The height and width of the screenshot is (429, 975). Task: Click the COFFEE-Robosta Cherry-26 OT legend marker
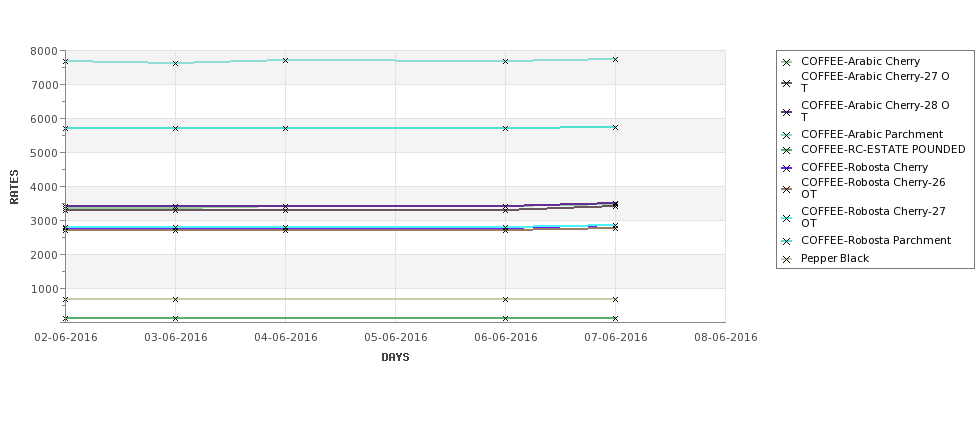pyautogui.click(x=787, y=189)
